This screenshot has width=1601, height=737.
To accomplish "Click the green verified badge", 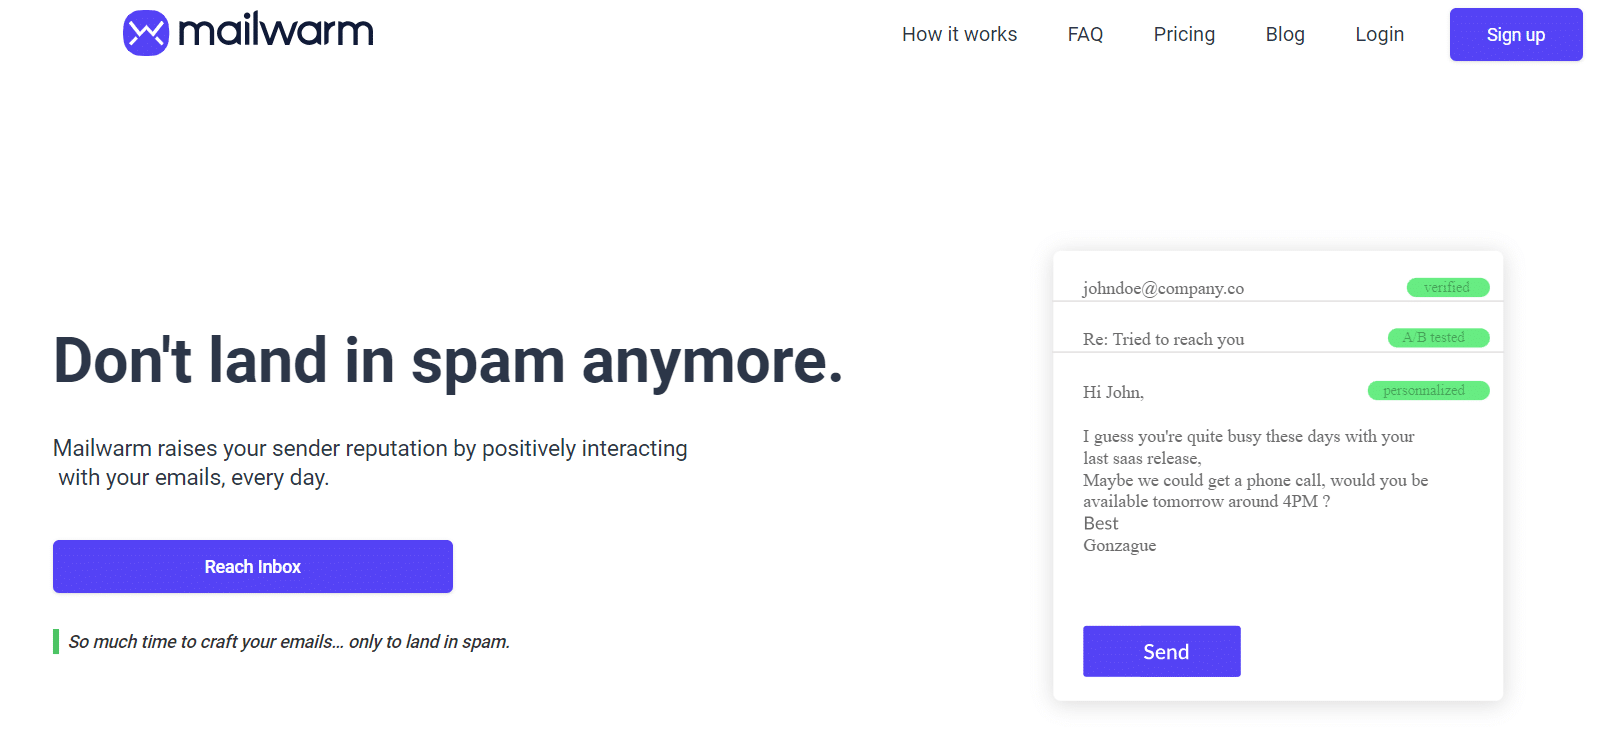I will click(x=1447, y=288).
